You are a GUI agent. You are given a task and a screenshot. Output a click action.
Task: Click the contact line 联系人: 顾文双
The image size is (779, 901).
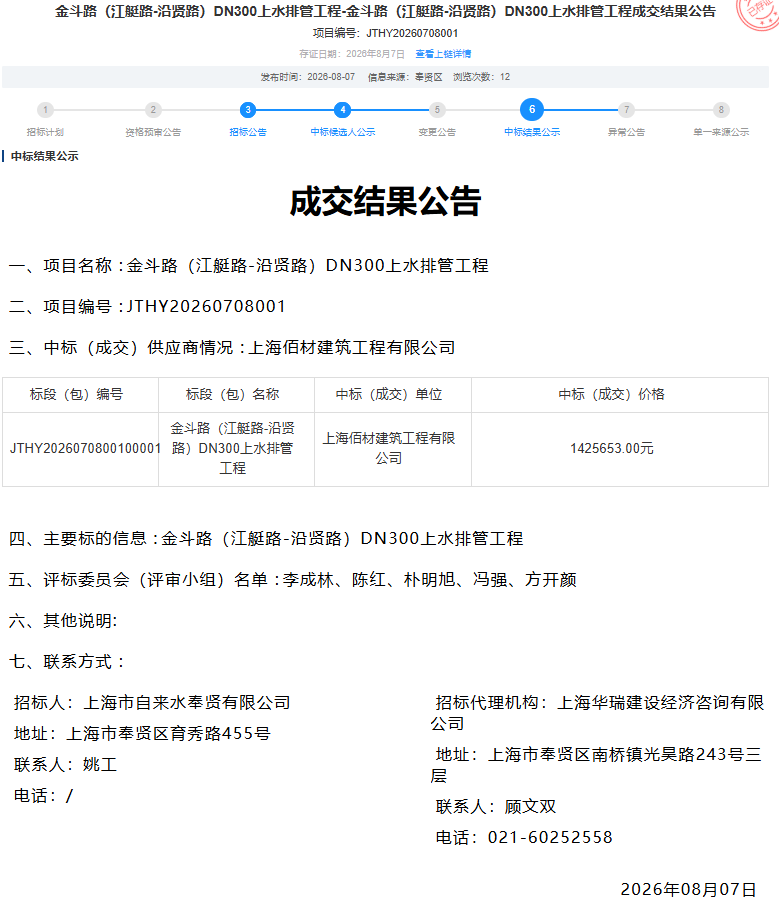496,807
